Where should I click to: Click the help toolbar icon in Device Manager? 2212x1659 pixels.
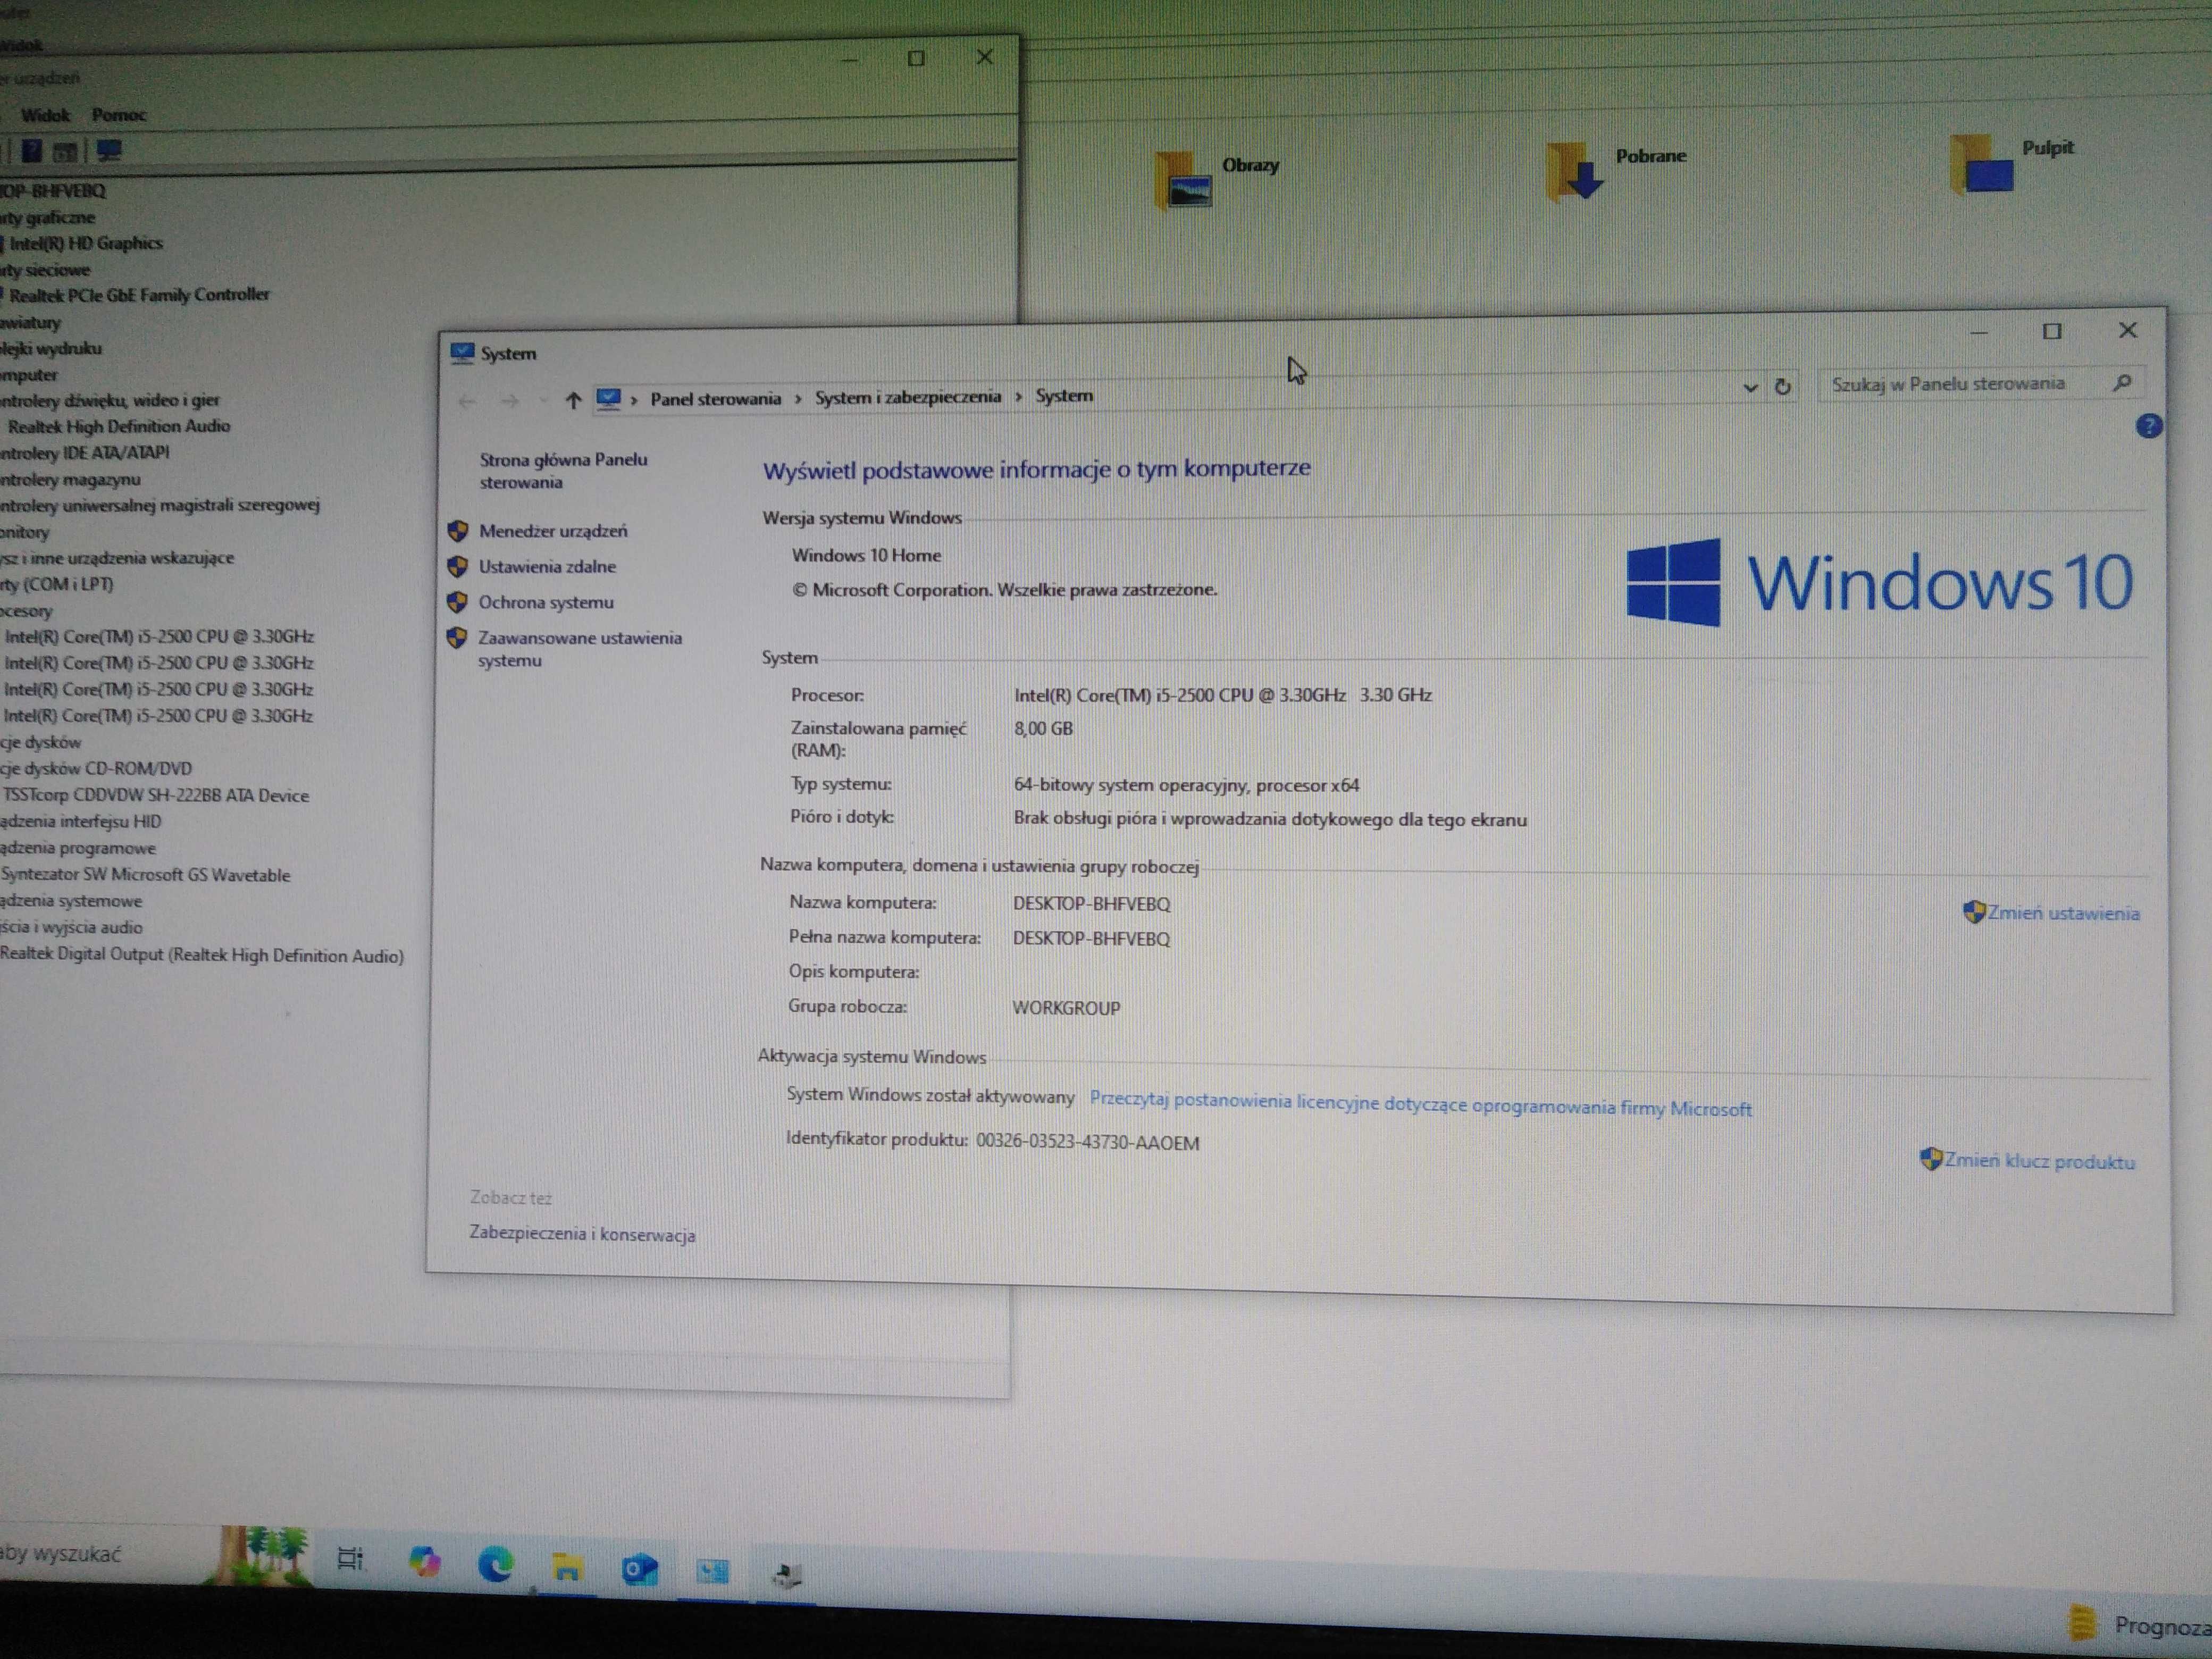tap(32, 150)
